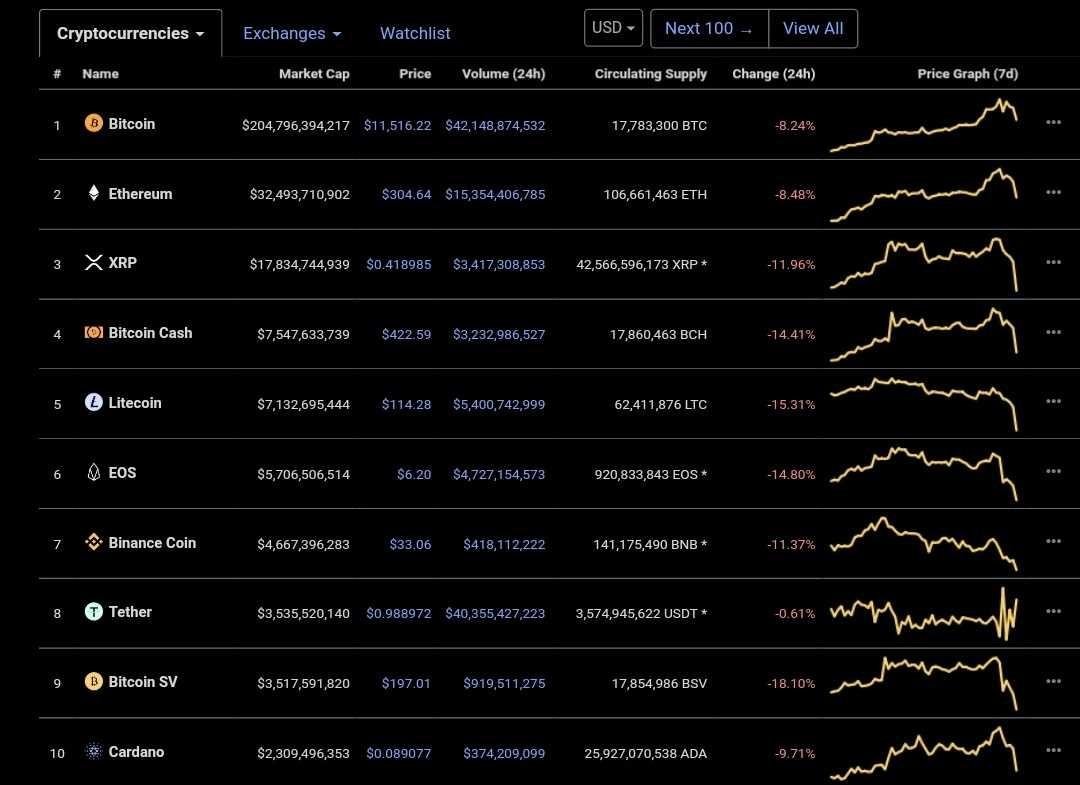1080x785 pixels.
Task: Click the XRP logo icon
Action: pos(94,262)
